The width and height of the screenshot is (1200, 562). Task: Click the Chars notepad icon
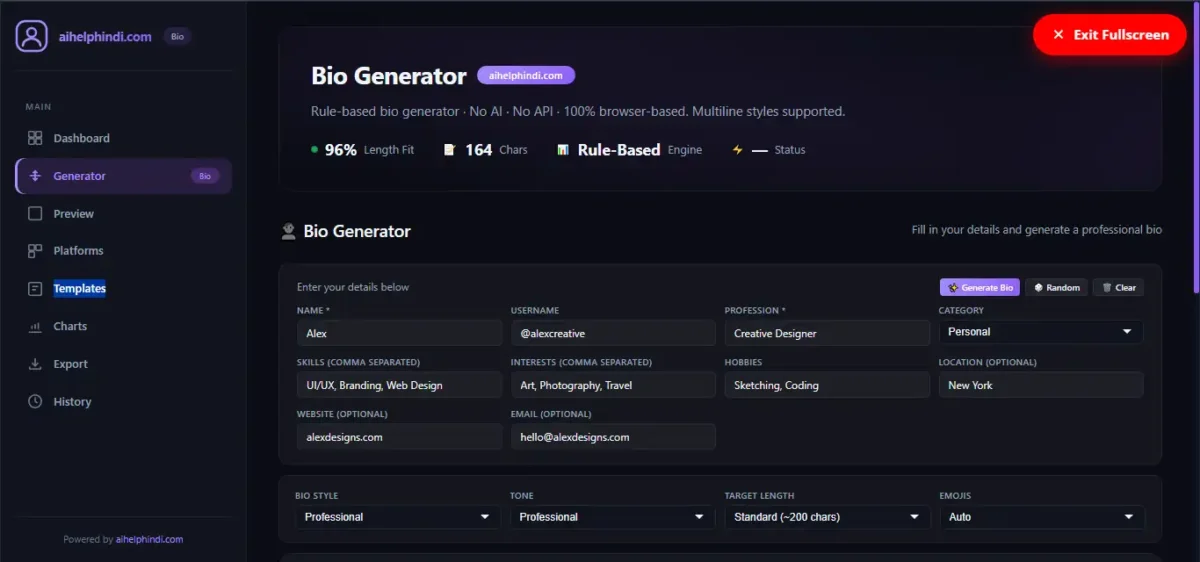pyautogui.click(x=450, y=150)
